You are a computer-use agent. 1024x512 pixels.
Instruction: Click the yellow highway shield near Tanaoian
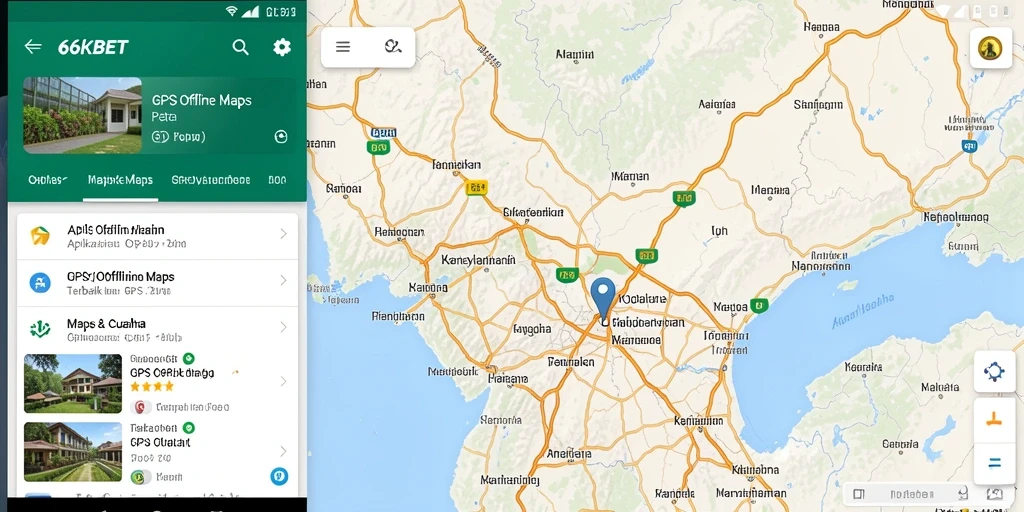point(477,188)
